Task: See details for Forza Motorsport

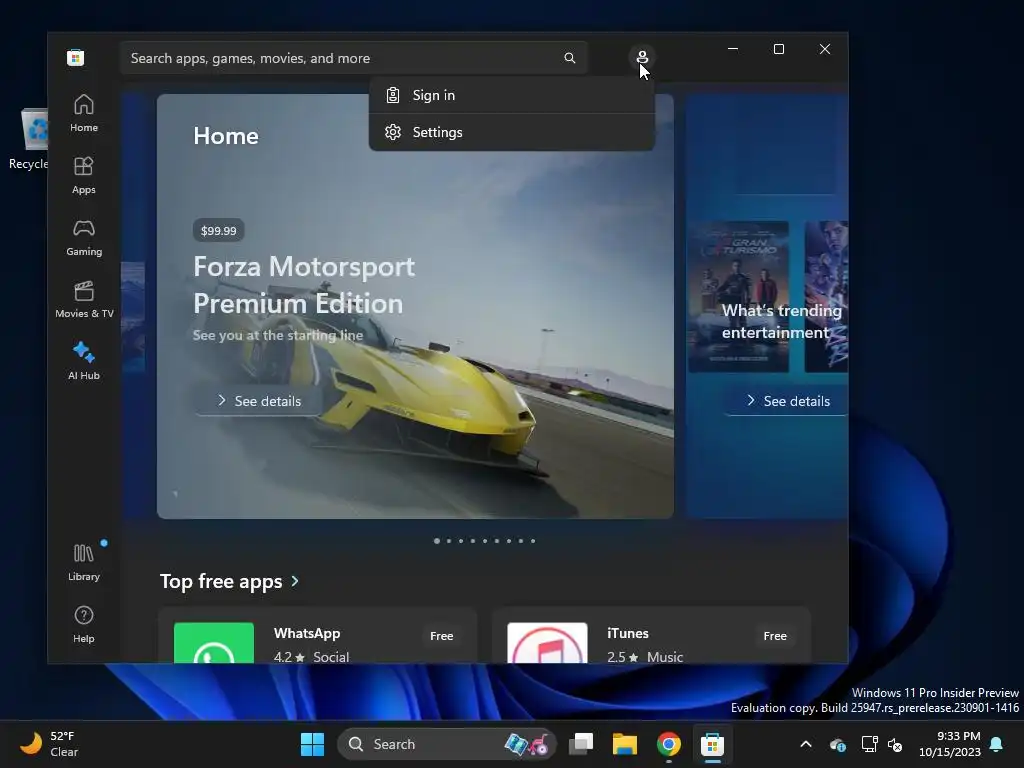Action: point(259,401)
